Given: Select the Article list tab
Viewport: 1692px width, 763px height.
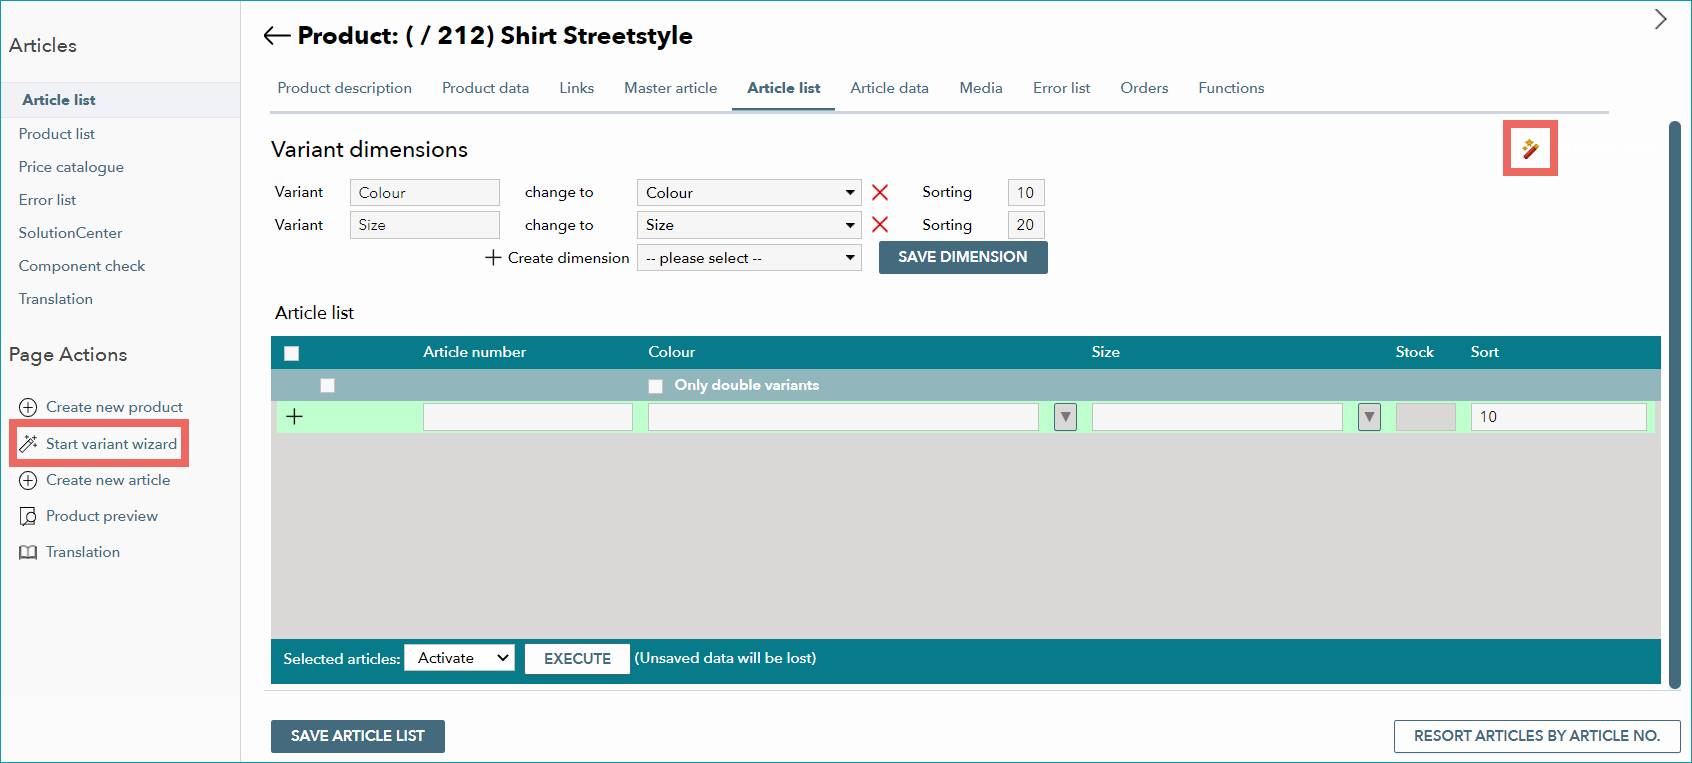Looking at the screenshot, I should [784, 88].
